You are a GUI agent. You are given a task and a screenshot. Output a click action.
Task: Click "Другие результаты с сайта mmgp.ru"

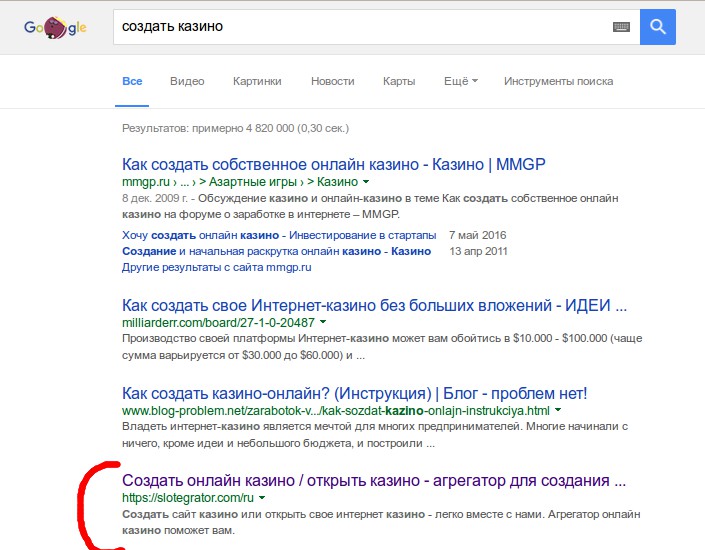217,268
